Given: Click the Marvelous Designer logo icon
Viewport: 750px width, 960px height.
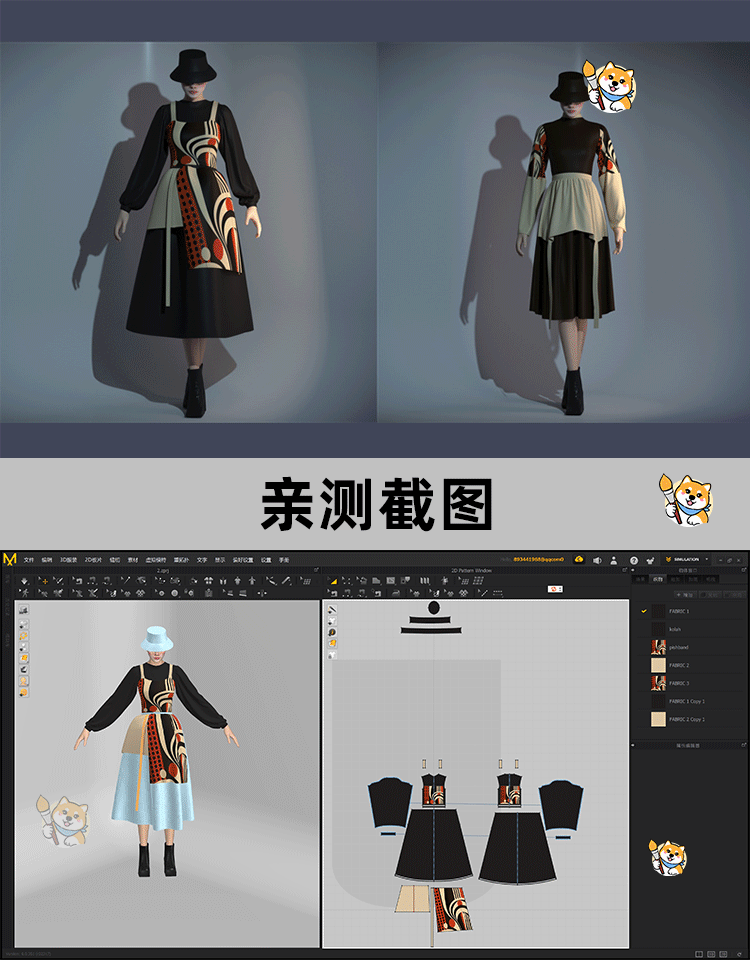Looking at the screenshot, I should (9, 559).
